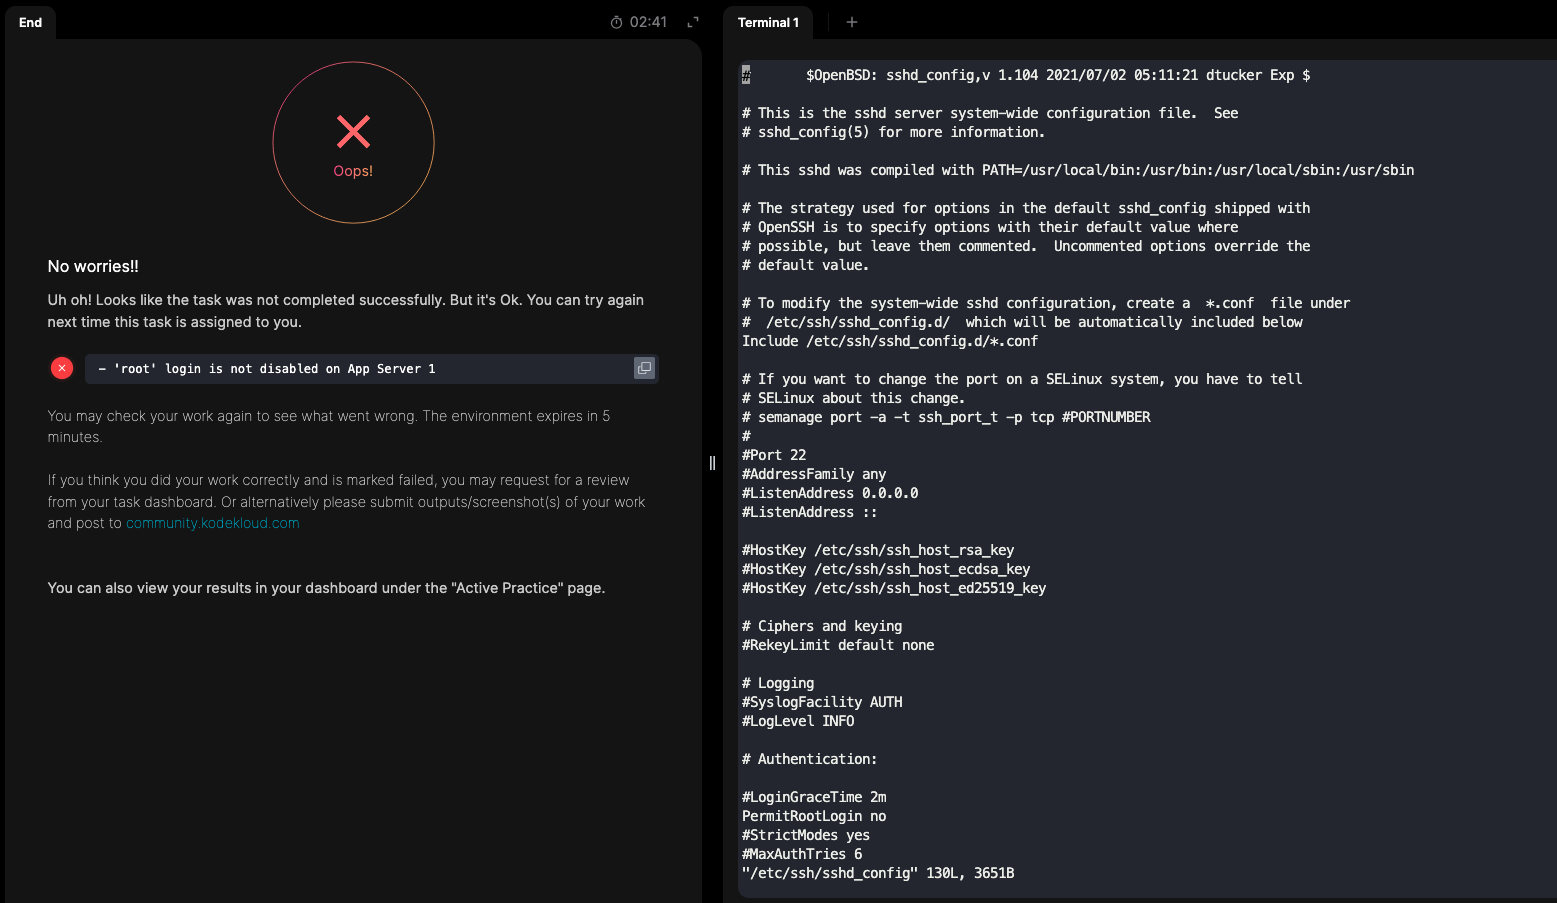Image resolution: width=1557 pixels, height=903 pixels.
Task: Click the timer clock icon
Action: click(617, 22)
